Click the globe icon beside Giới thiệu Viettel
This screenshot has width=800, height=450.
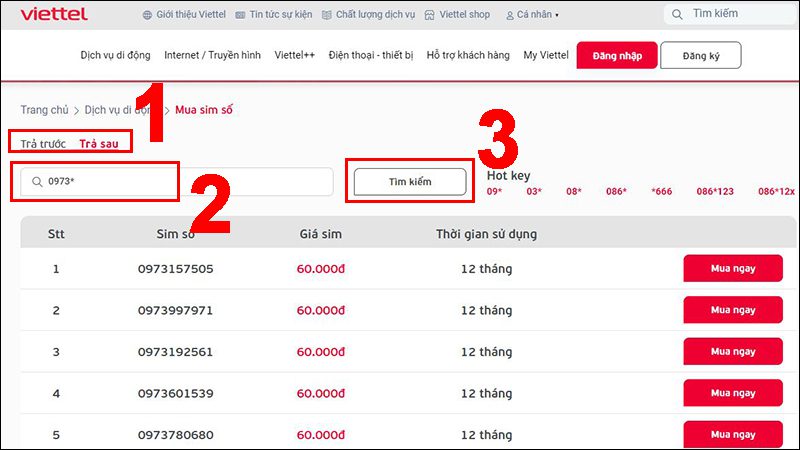point(147,15)
